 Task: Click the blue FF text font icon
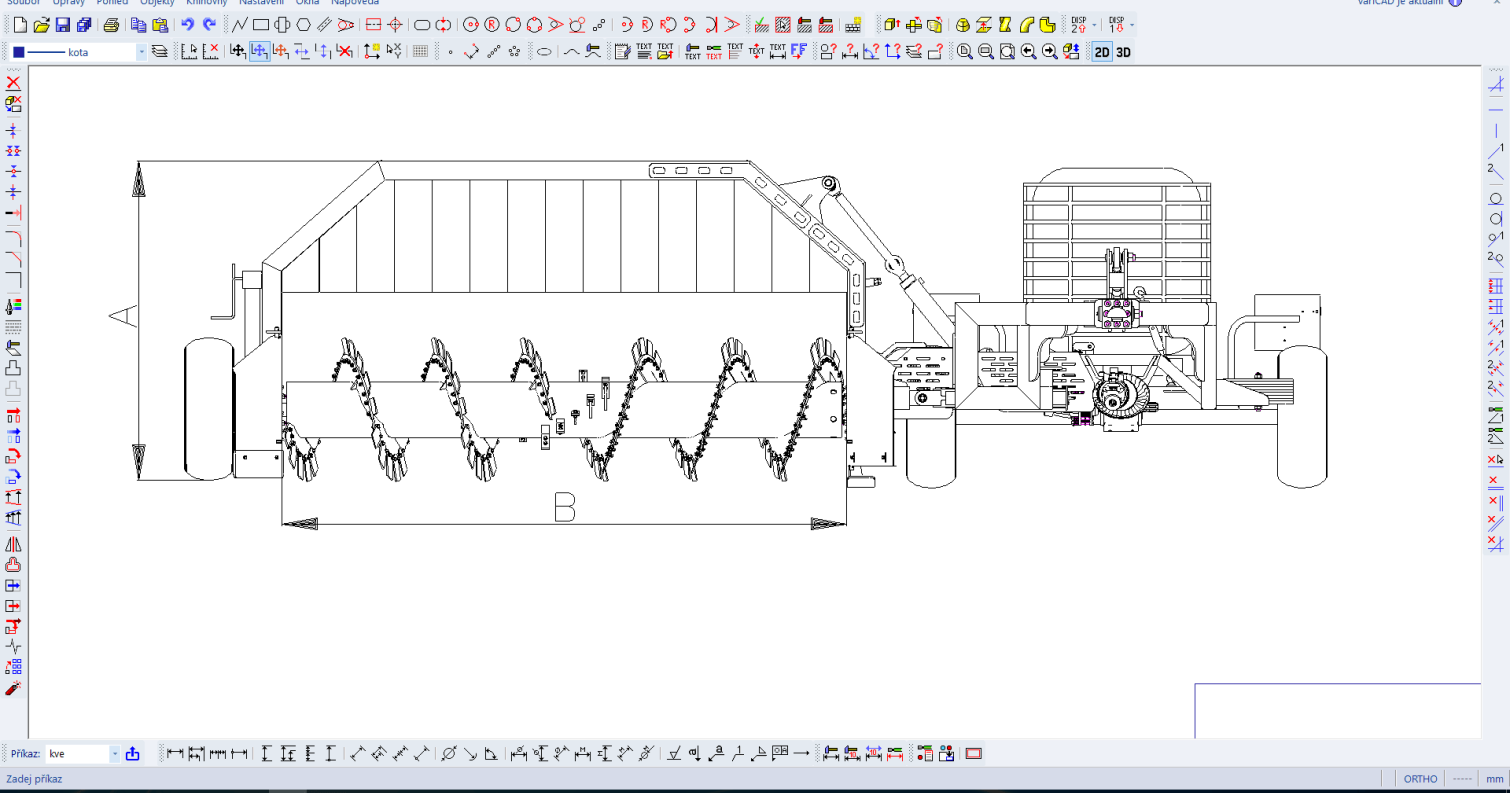(799, 52)
